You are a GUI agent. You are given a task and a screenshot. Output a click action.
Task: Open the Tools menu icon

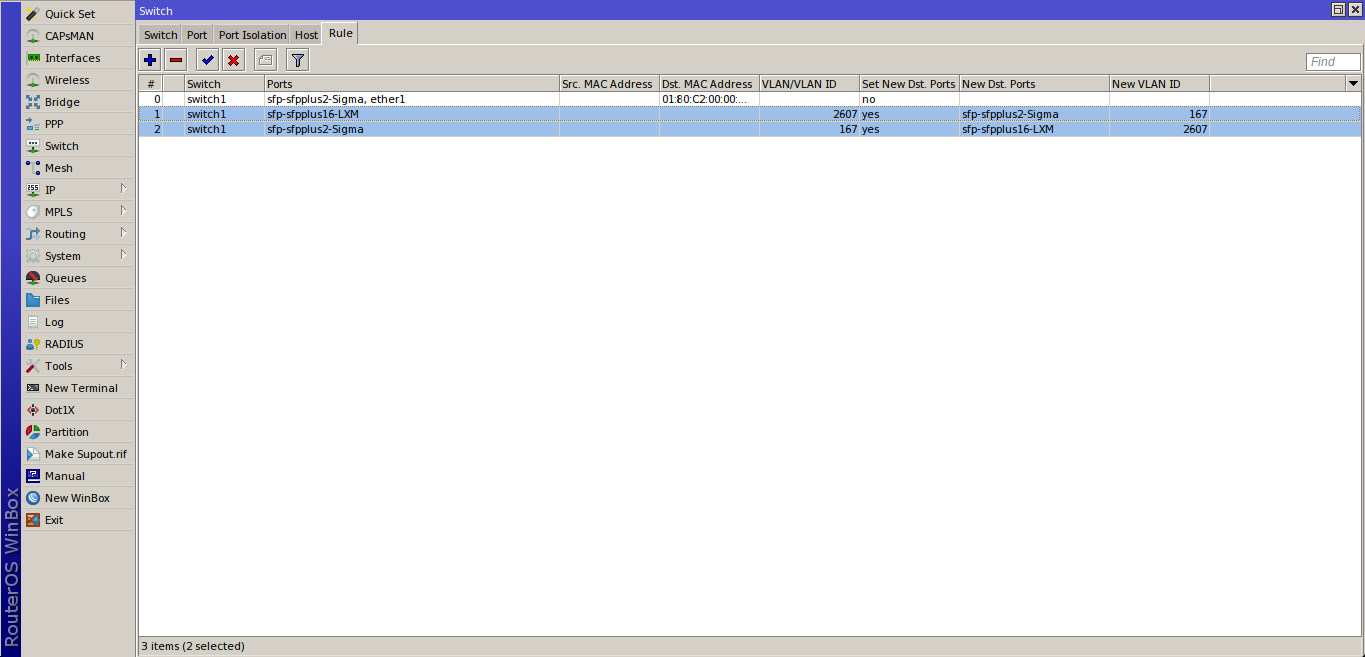[33, 366]
